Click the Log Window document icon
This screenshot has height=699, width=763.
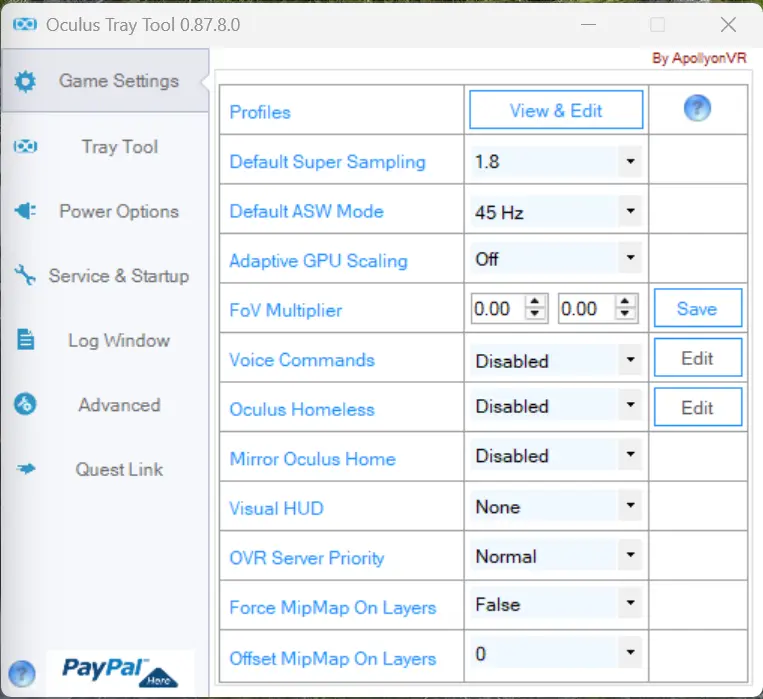pos(25,340)
